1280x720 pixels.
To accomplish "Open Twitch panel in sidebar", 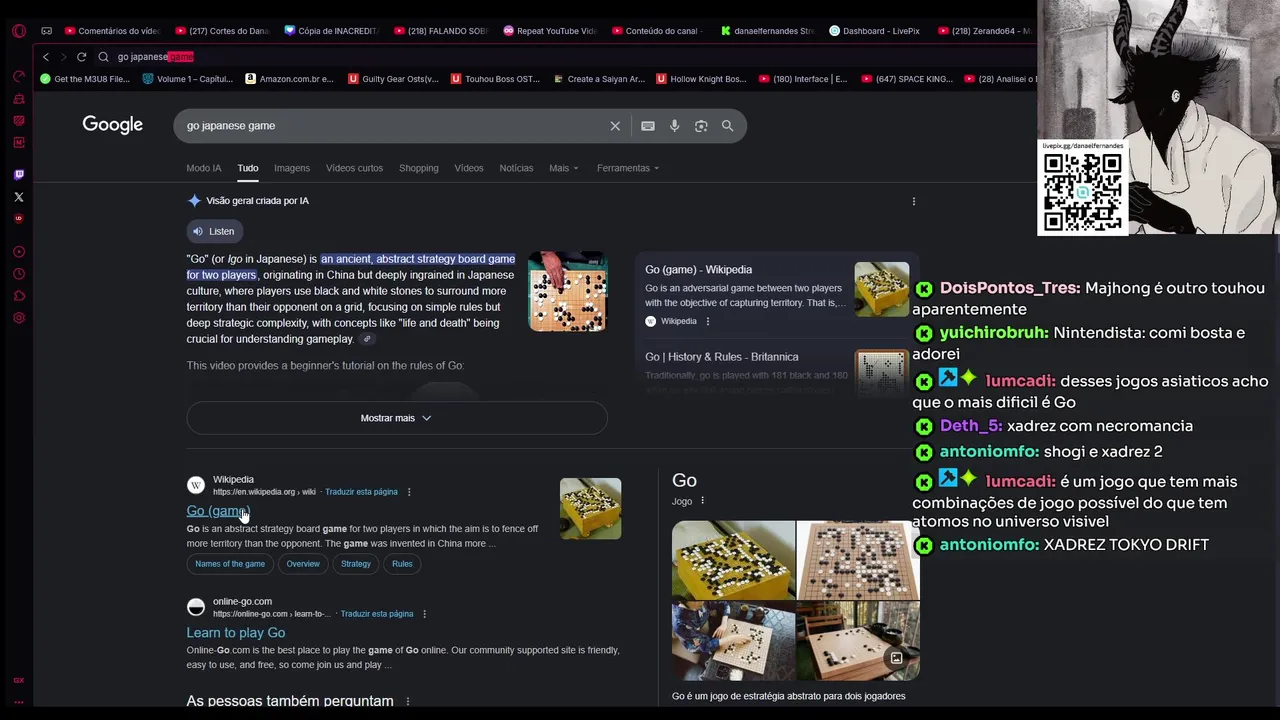I will pyautogui.click(x=18, y=174).
